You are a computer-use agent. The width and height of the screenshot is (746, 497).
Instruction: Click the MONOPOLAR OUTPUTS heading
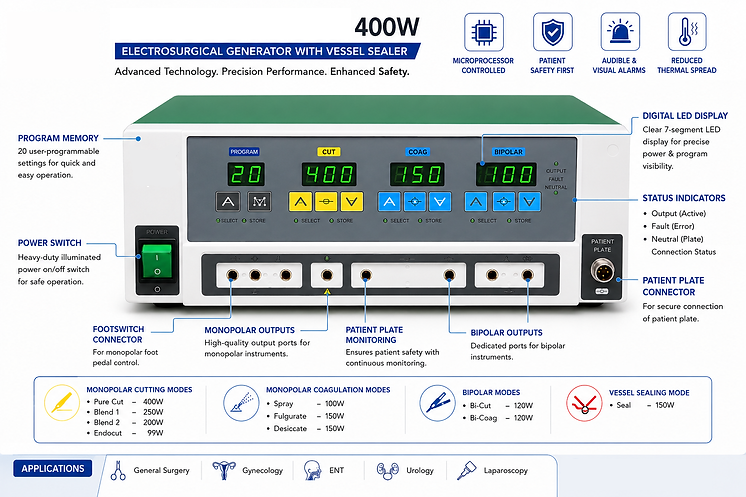[249, 330]
